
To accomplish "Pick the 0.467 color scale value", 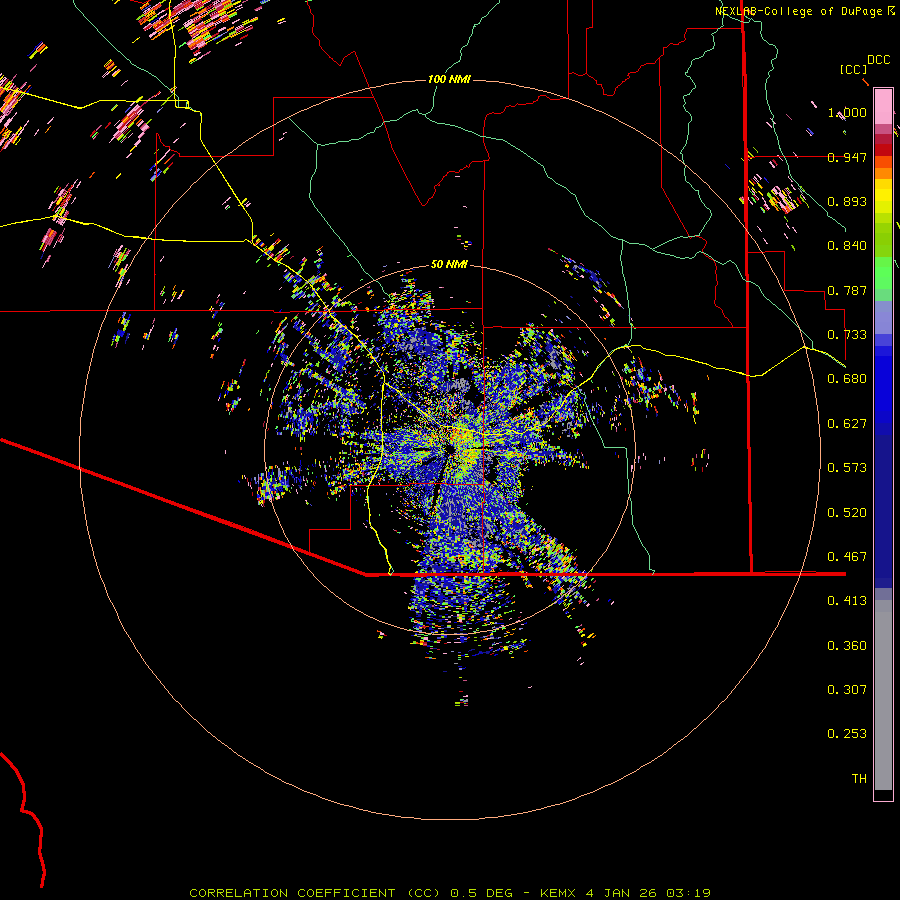I will click(x=847, y=557).
